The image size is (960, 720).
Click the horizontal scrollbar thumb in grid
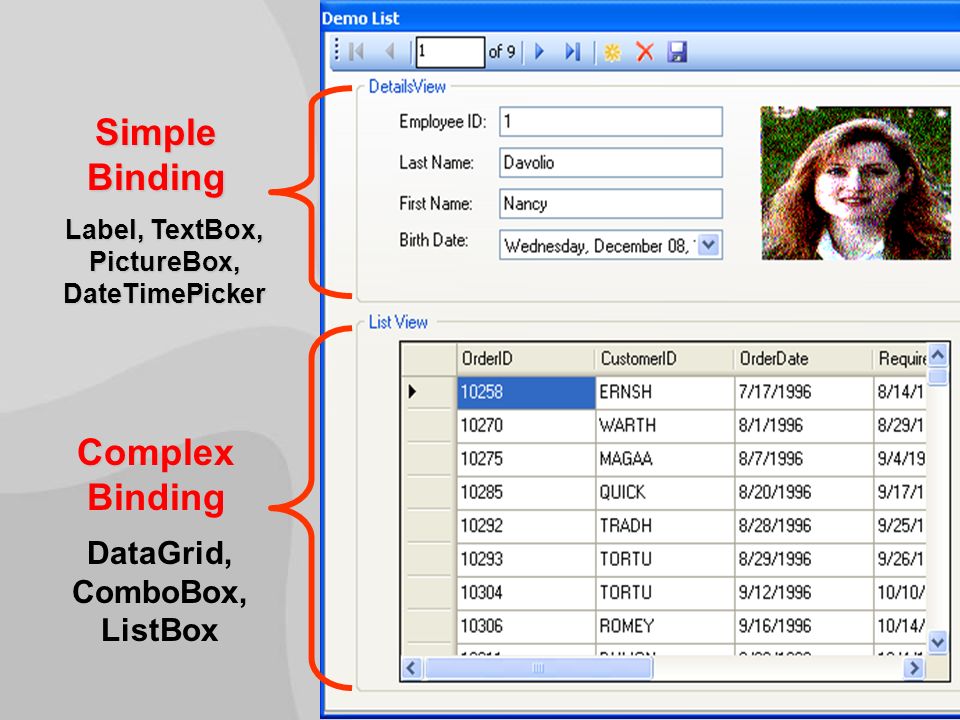pos(538,668)
